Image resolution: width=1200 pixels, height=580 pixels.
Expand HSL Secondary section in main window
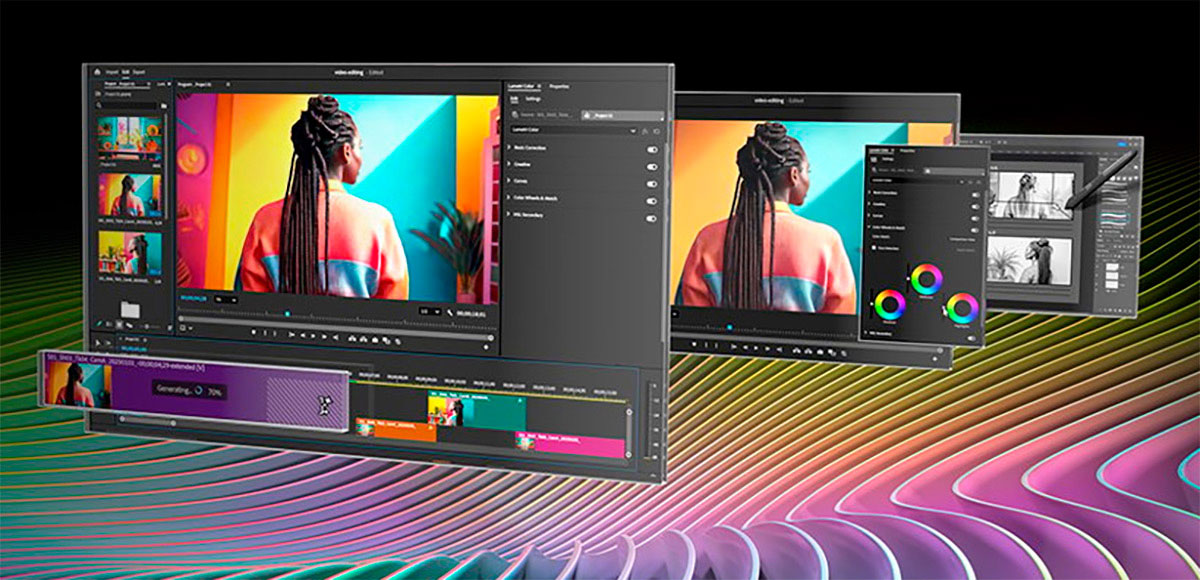tap(509, 214)
